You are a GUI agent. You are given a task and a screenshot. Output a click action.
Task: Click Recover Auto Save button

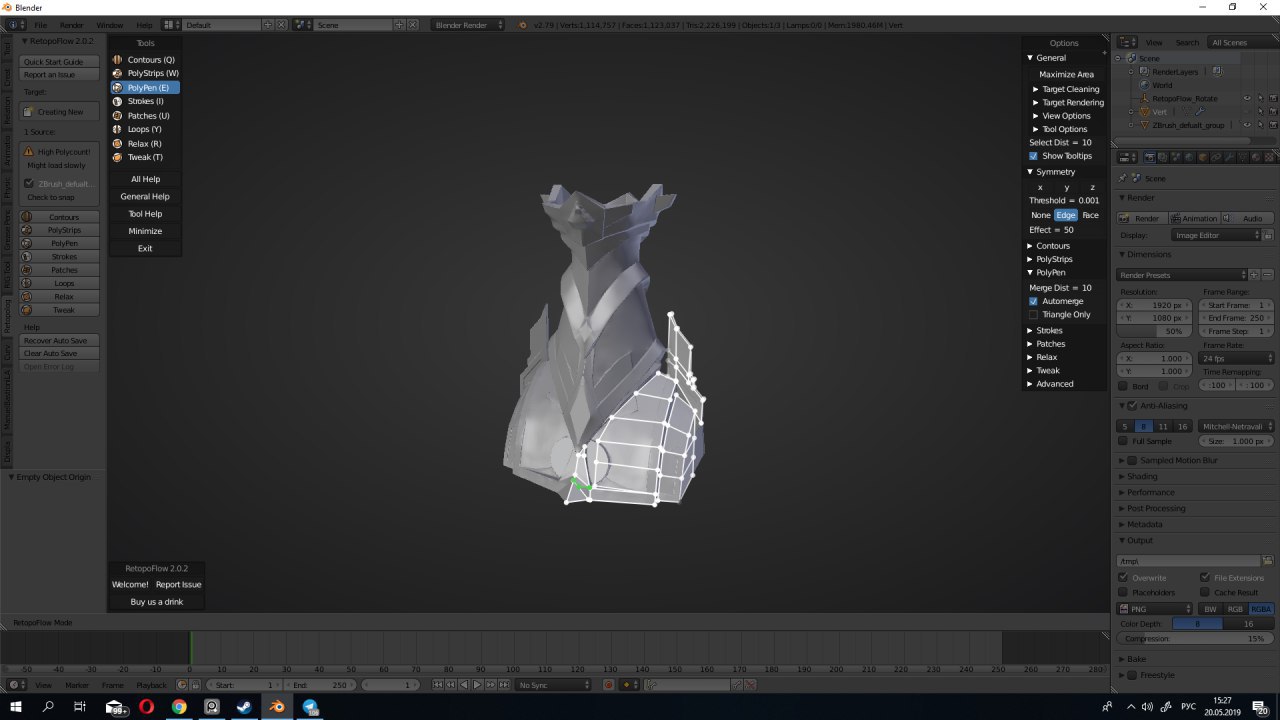tap(59, 341)
